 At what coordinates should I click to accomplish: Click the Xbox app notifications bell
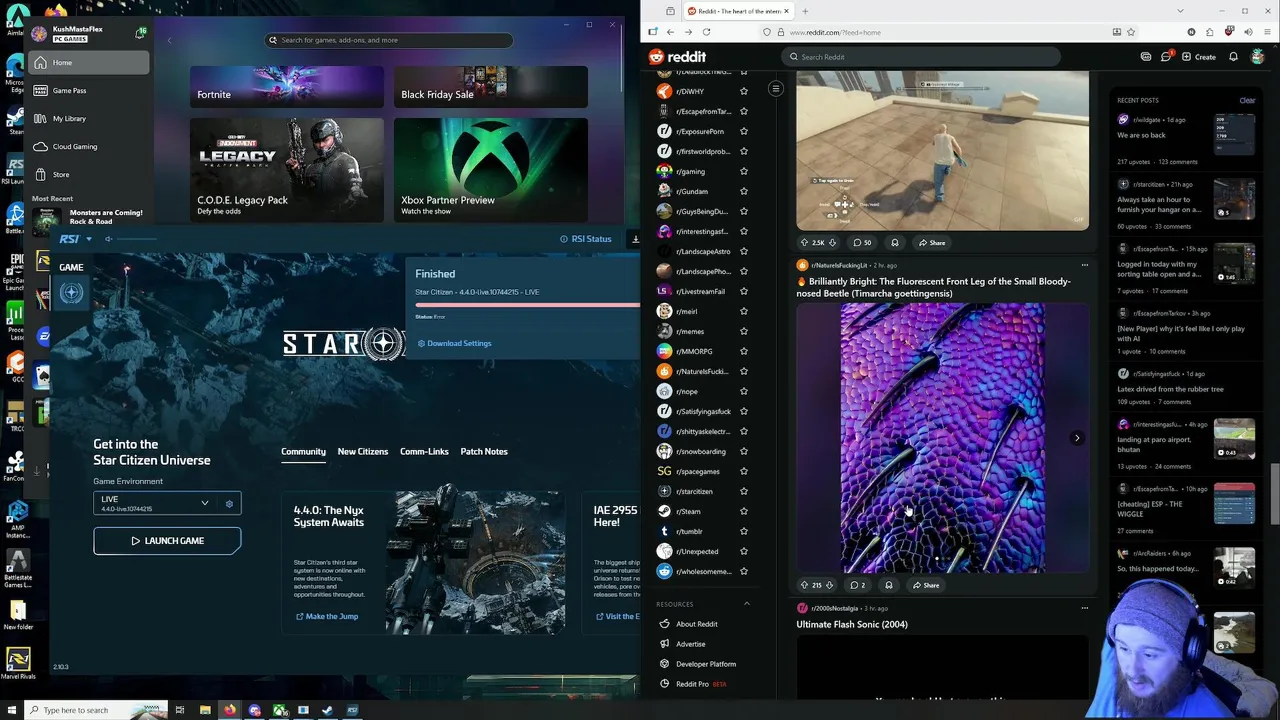tap(140, 33)
